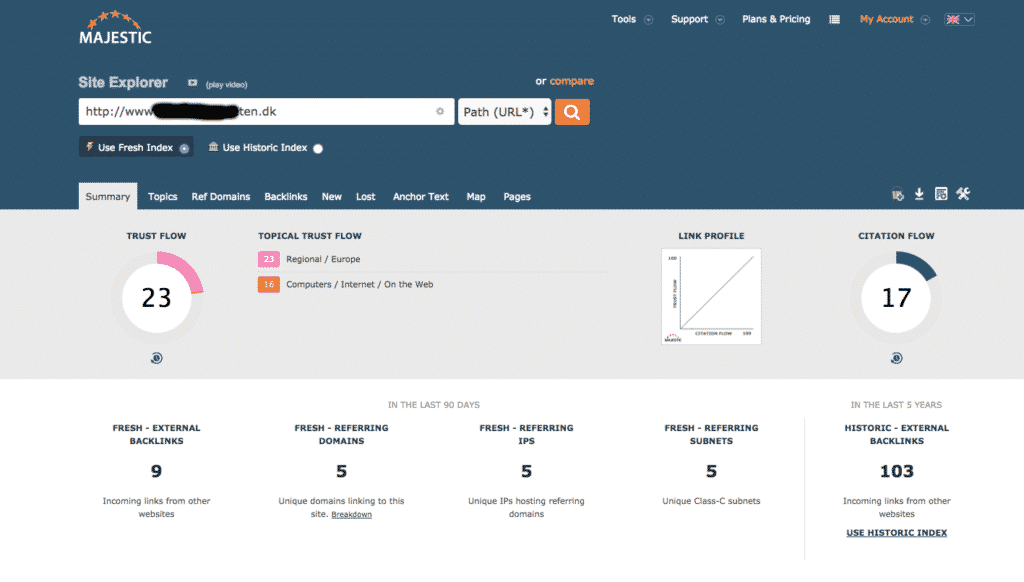The height and width of the screenshot is (582, 1024).
Task: Click into the URL input field
Action: [266, 112]
